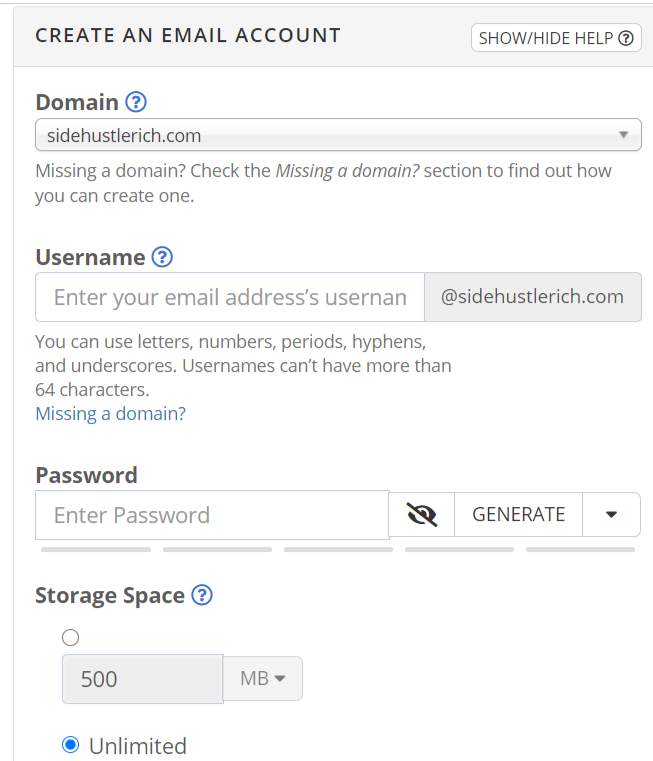Click the 'Unlimited' option label
This screenshot has width=653, height=761.
138,746
